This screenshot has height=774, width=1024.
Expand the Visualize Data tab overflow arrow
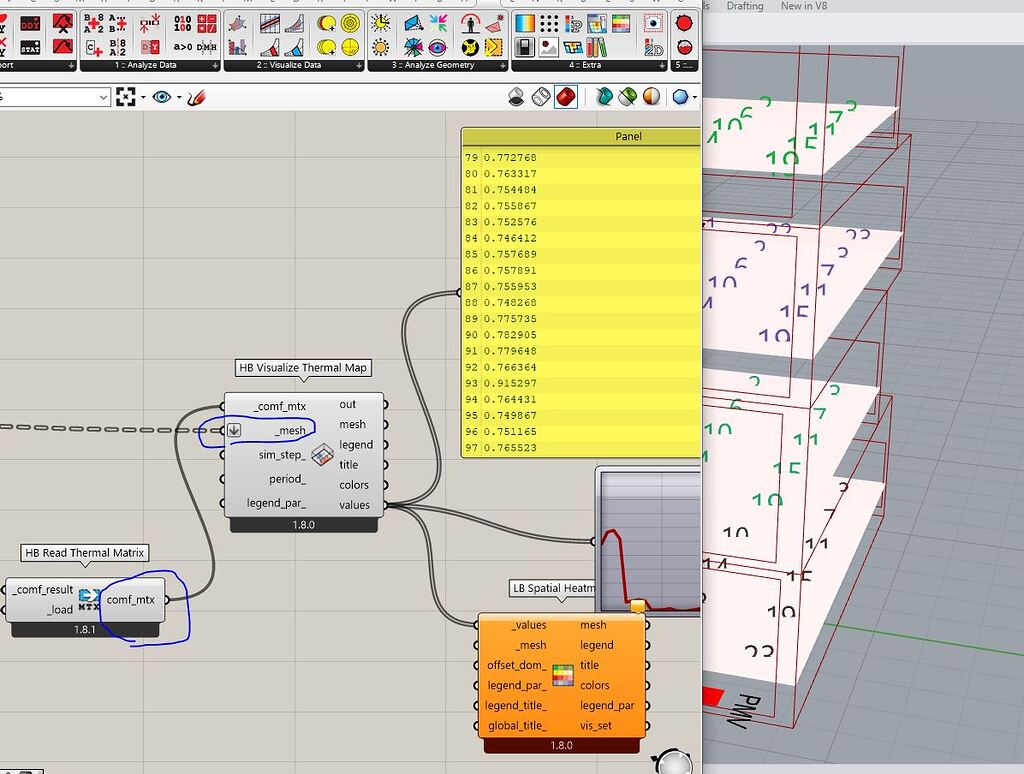tap(358, 65)
